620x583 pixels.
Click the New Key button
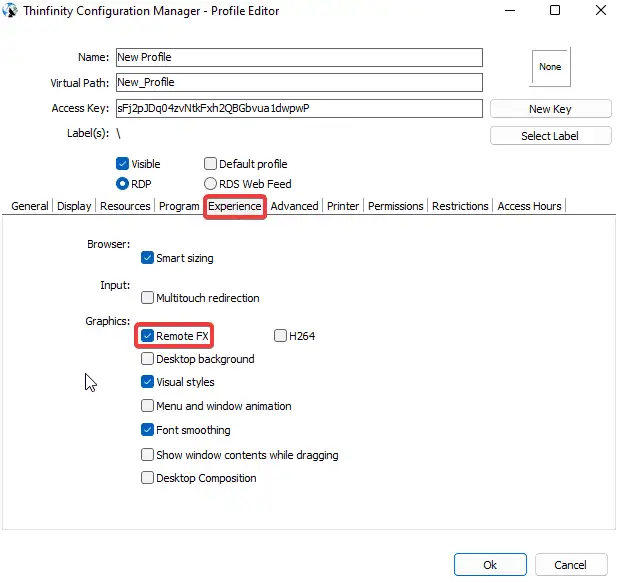coord(550,109)
